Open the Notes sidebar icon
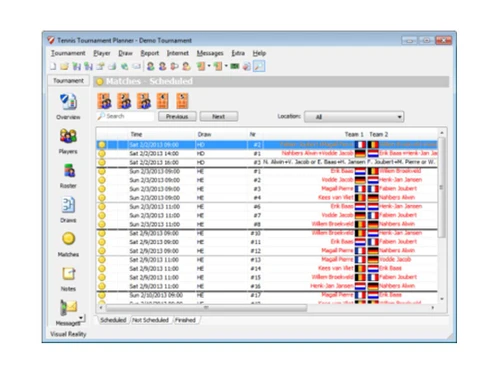Screen dimensions: 500x375 69,274
